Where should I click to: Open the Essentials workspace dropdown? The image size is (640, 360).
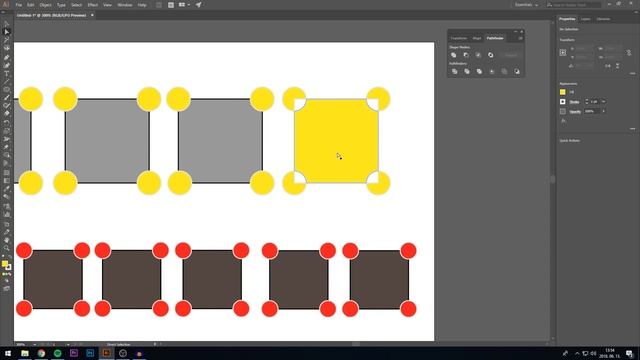[x=526, y=5]
